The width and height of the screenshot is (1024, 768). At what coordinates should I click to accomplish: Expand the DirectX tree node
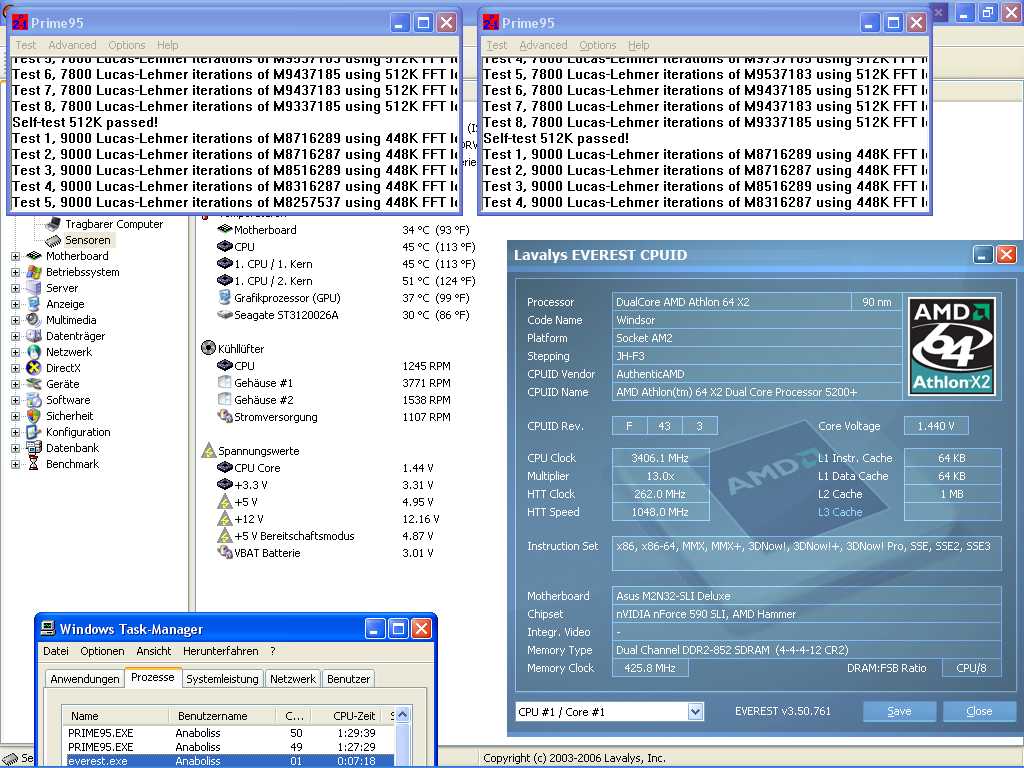tap(16, 368)
